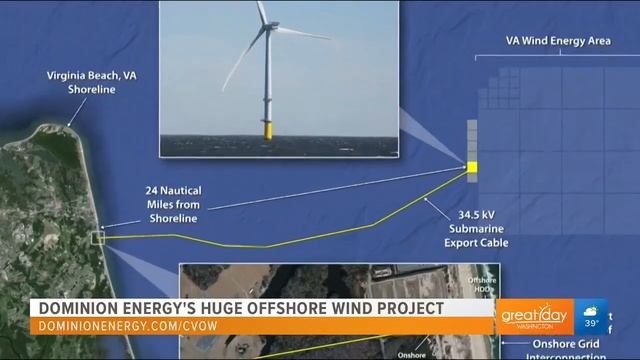Click the 'Offshore HDD' label in aerial photo
The height and width of the screenshot is (360, 640).
[x=482, y=284]
